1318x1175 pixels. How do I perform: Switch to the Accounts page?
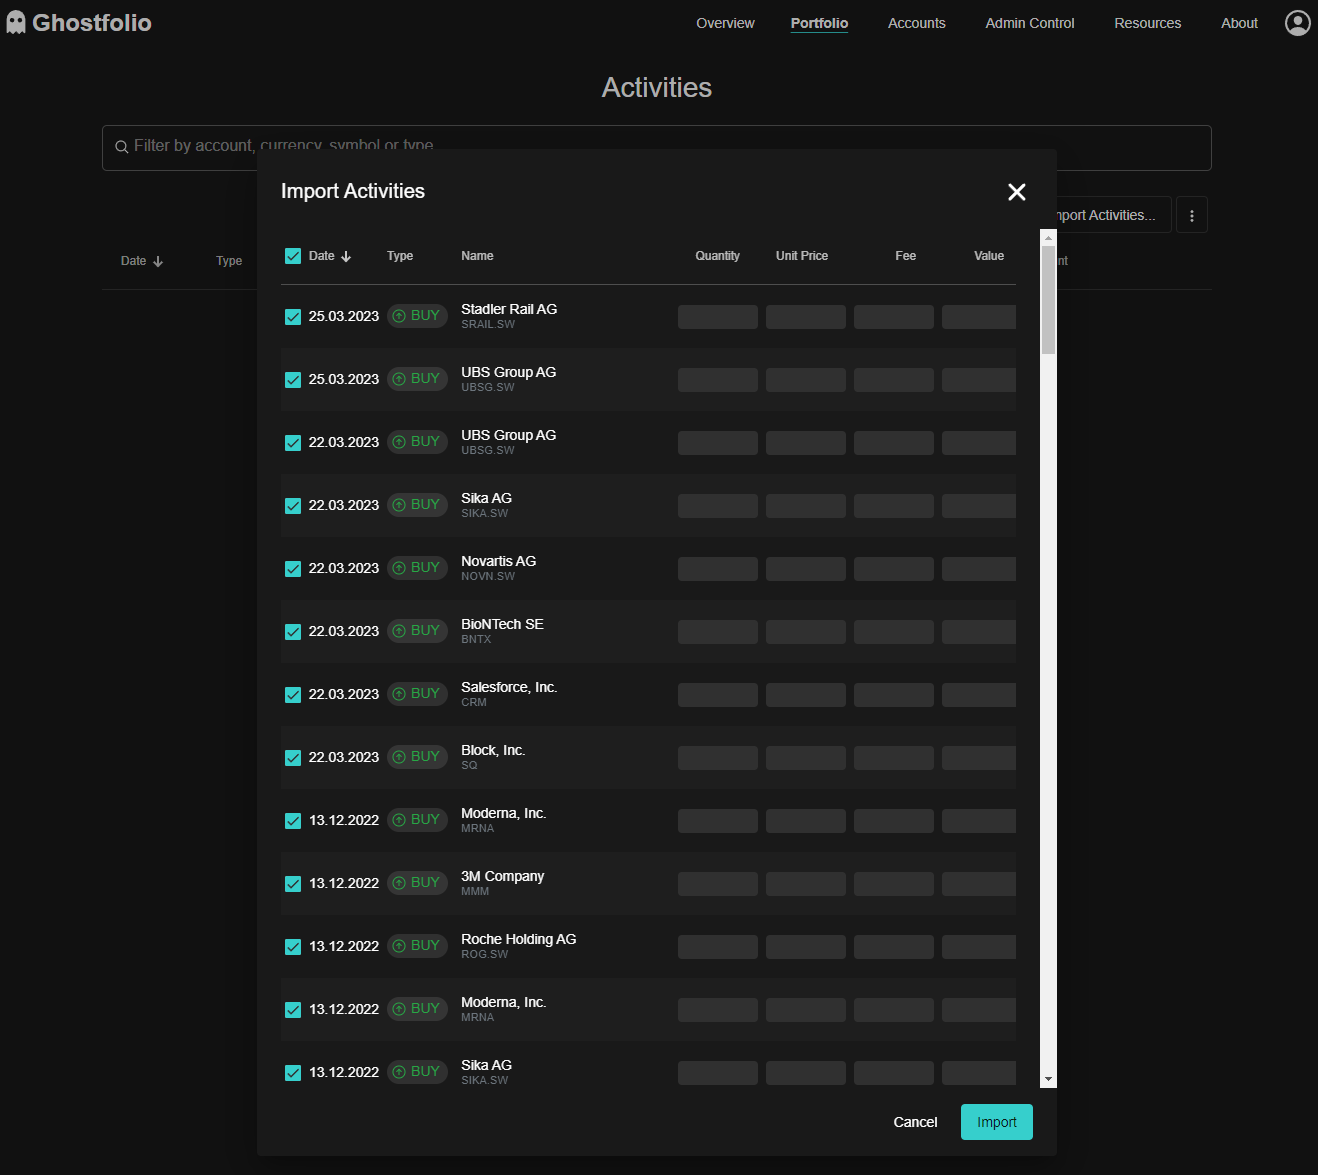pyautogui.click(x=916, y=22)
